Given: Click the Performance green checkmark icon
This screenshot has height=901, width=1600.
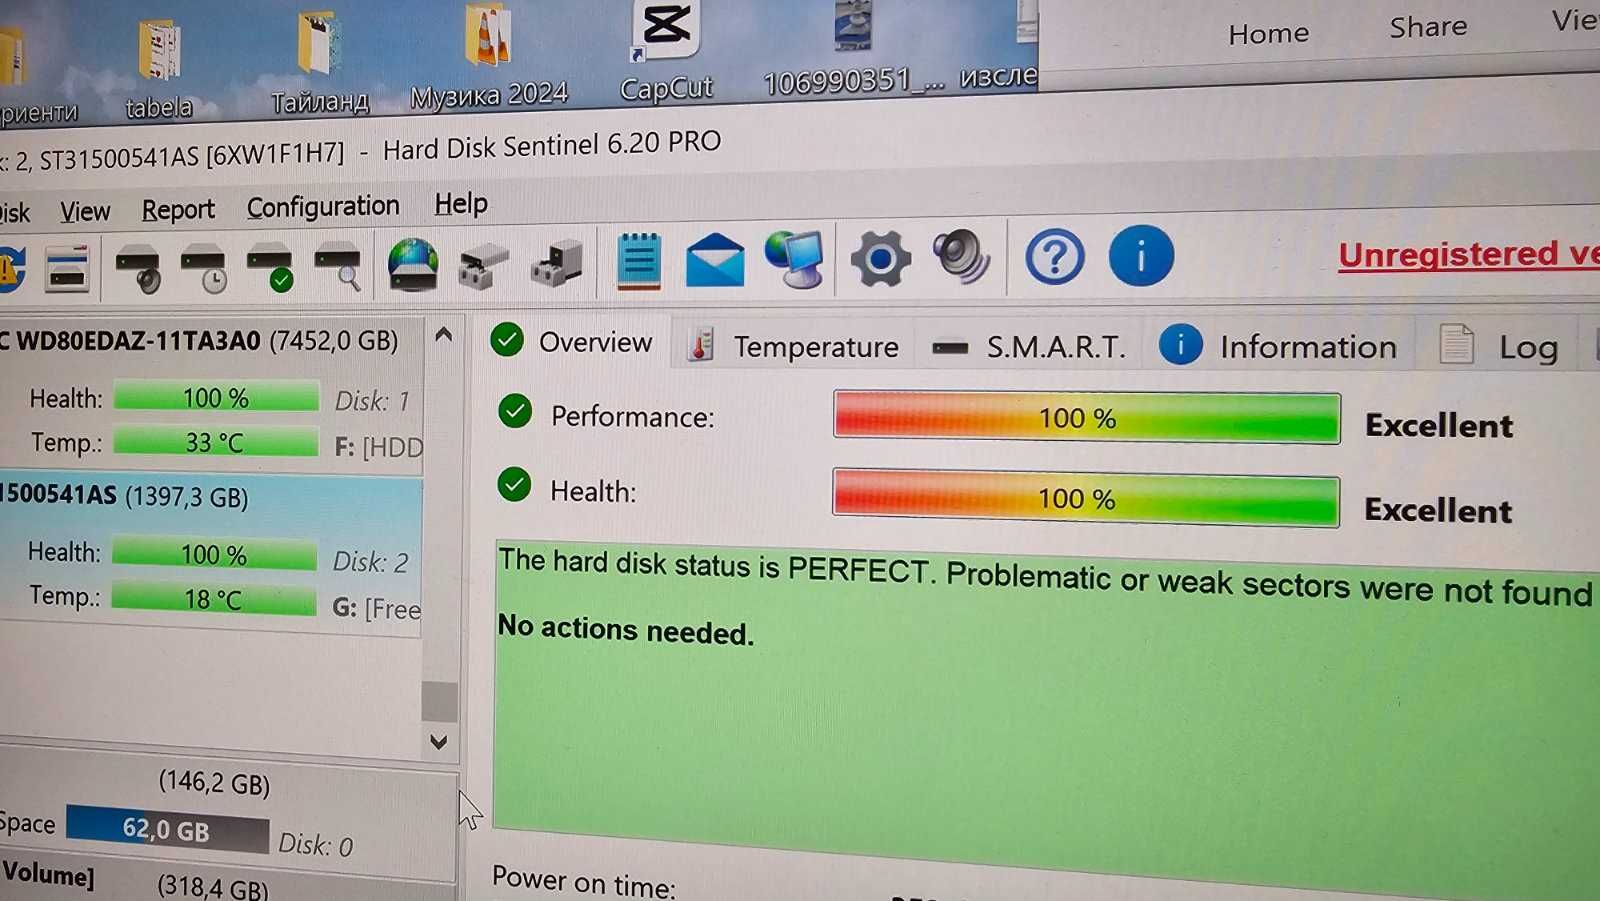Looking at the screenshot, I should click(515, 411).
